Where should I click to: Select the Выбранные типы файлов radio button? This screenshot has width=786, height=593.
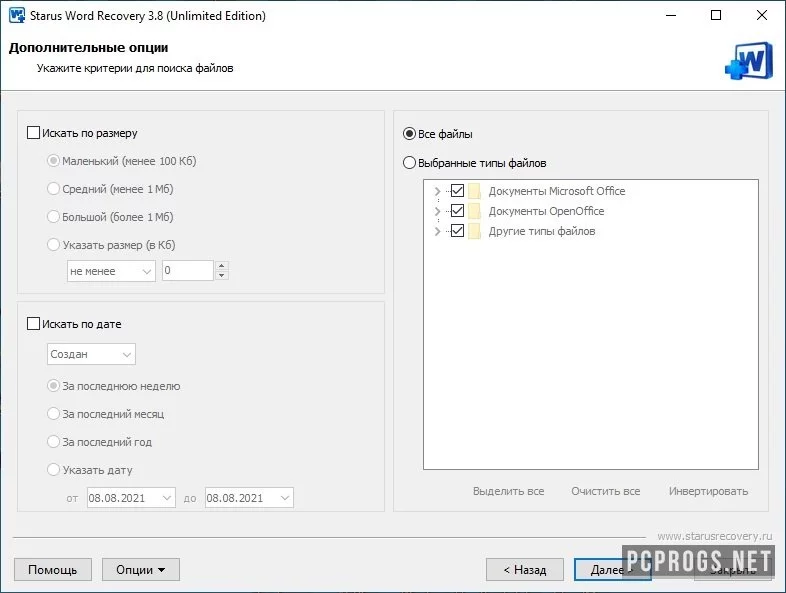pos(410,163)
